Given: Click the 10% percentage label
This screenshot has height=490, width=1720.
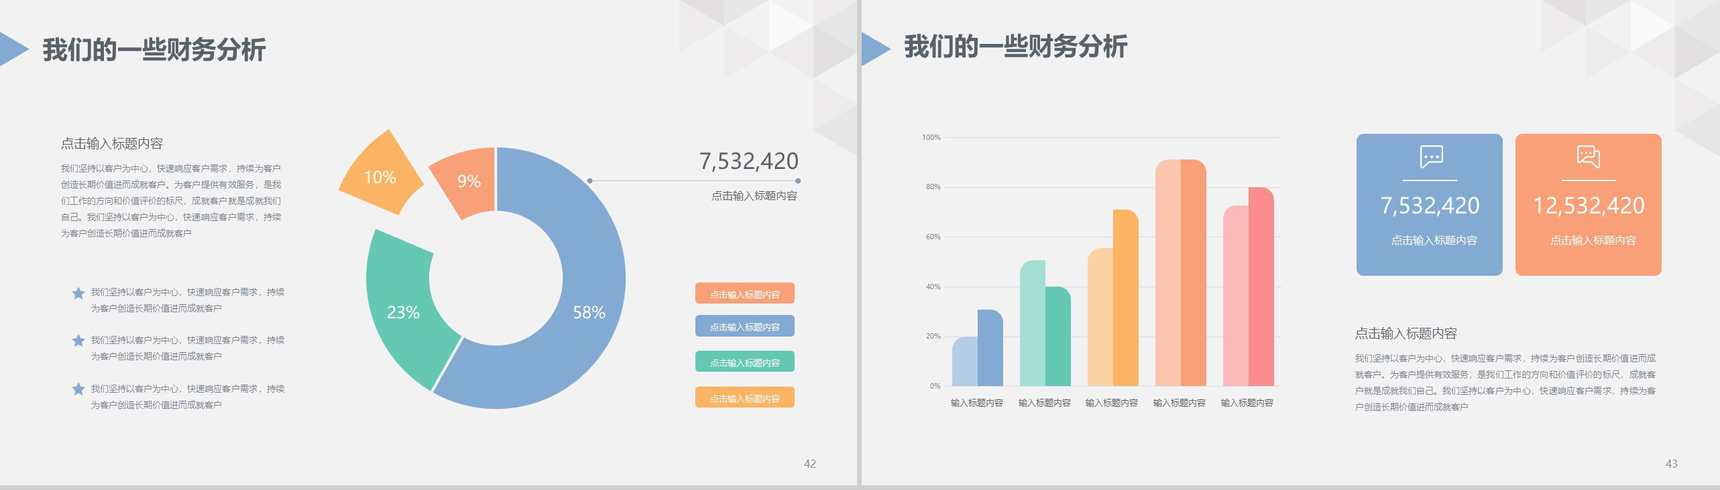Looking at the screenshot, I should pos(380,177).
